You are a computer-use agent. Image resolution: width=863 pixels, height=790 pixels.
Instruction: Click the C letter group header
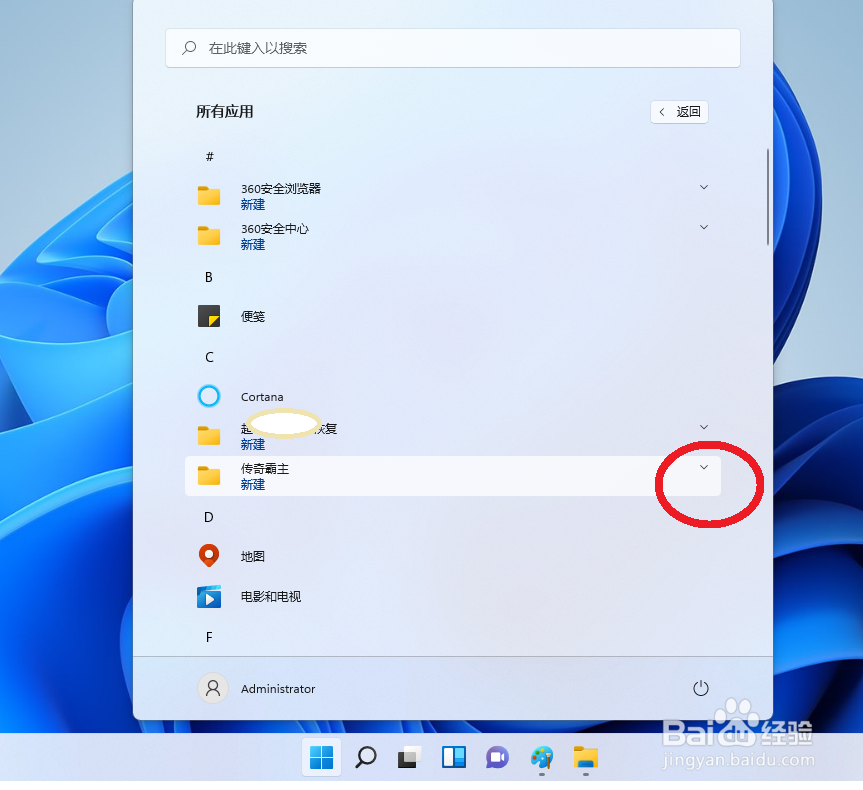click(209, 357)
